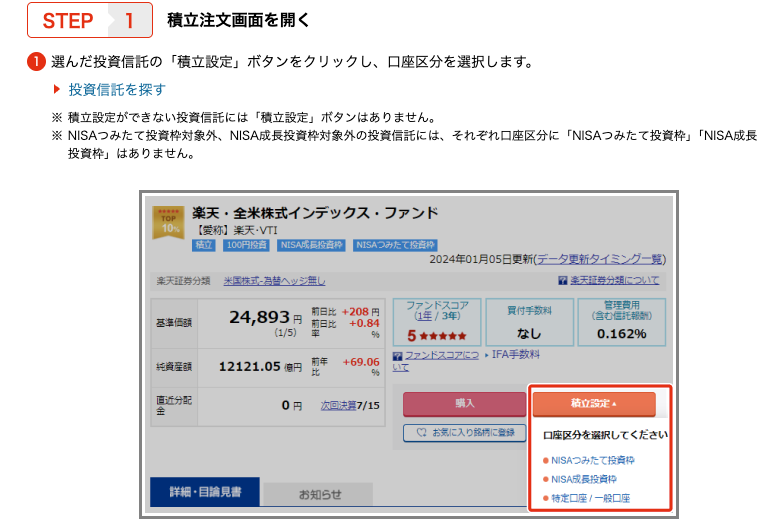Select the 1年 fund score period

424,316
